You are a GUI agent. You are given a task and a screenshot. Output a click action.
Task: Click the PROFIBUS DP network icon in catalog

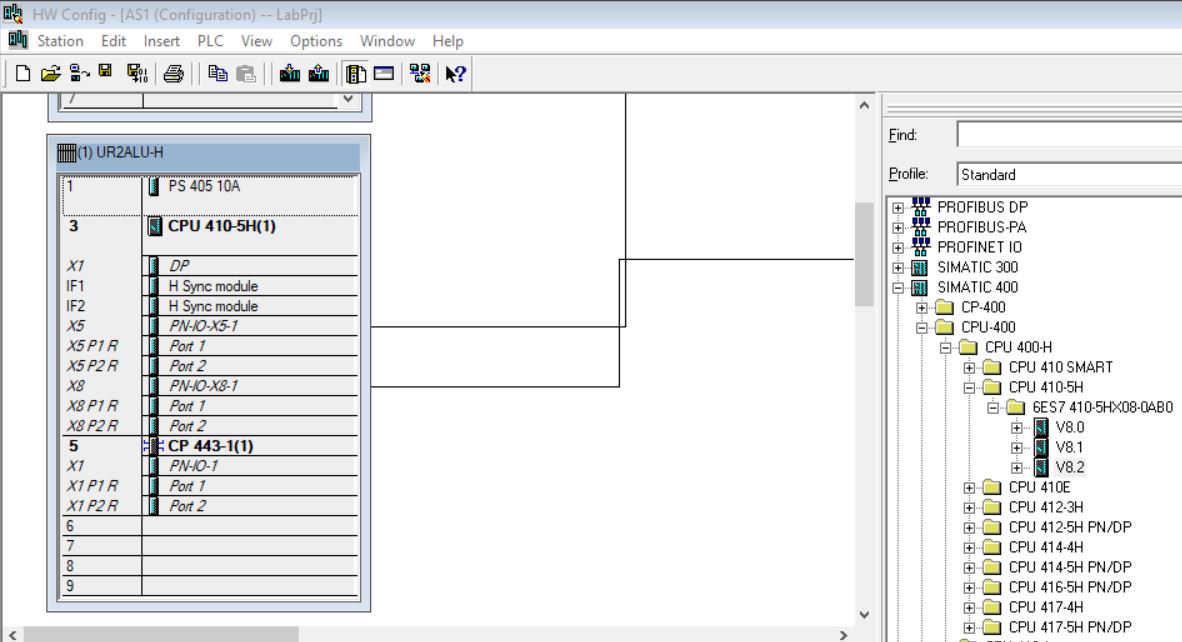(x=921, y=206)
